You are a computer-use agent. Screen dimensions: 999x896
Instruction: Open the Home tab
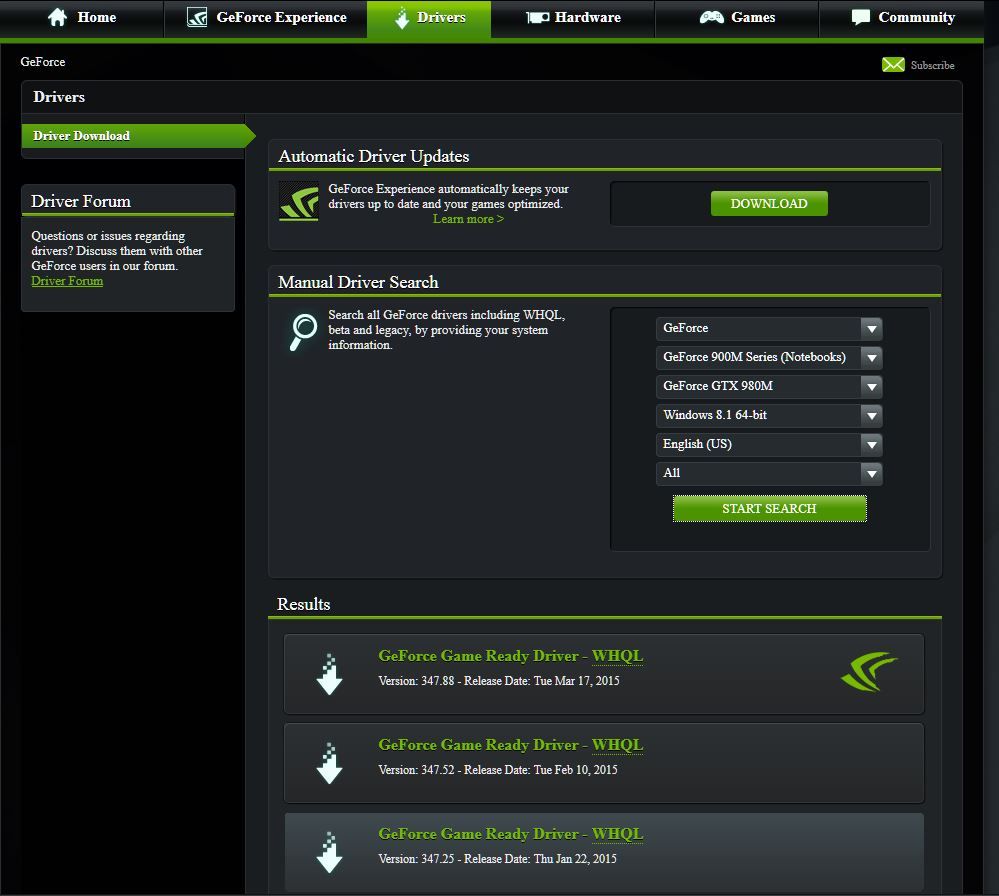82,18
